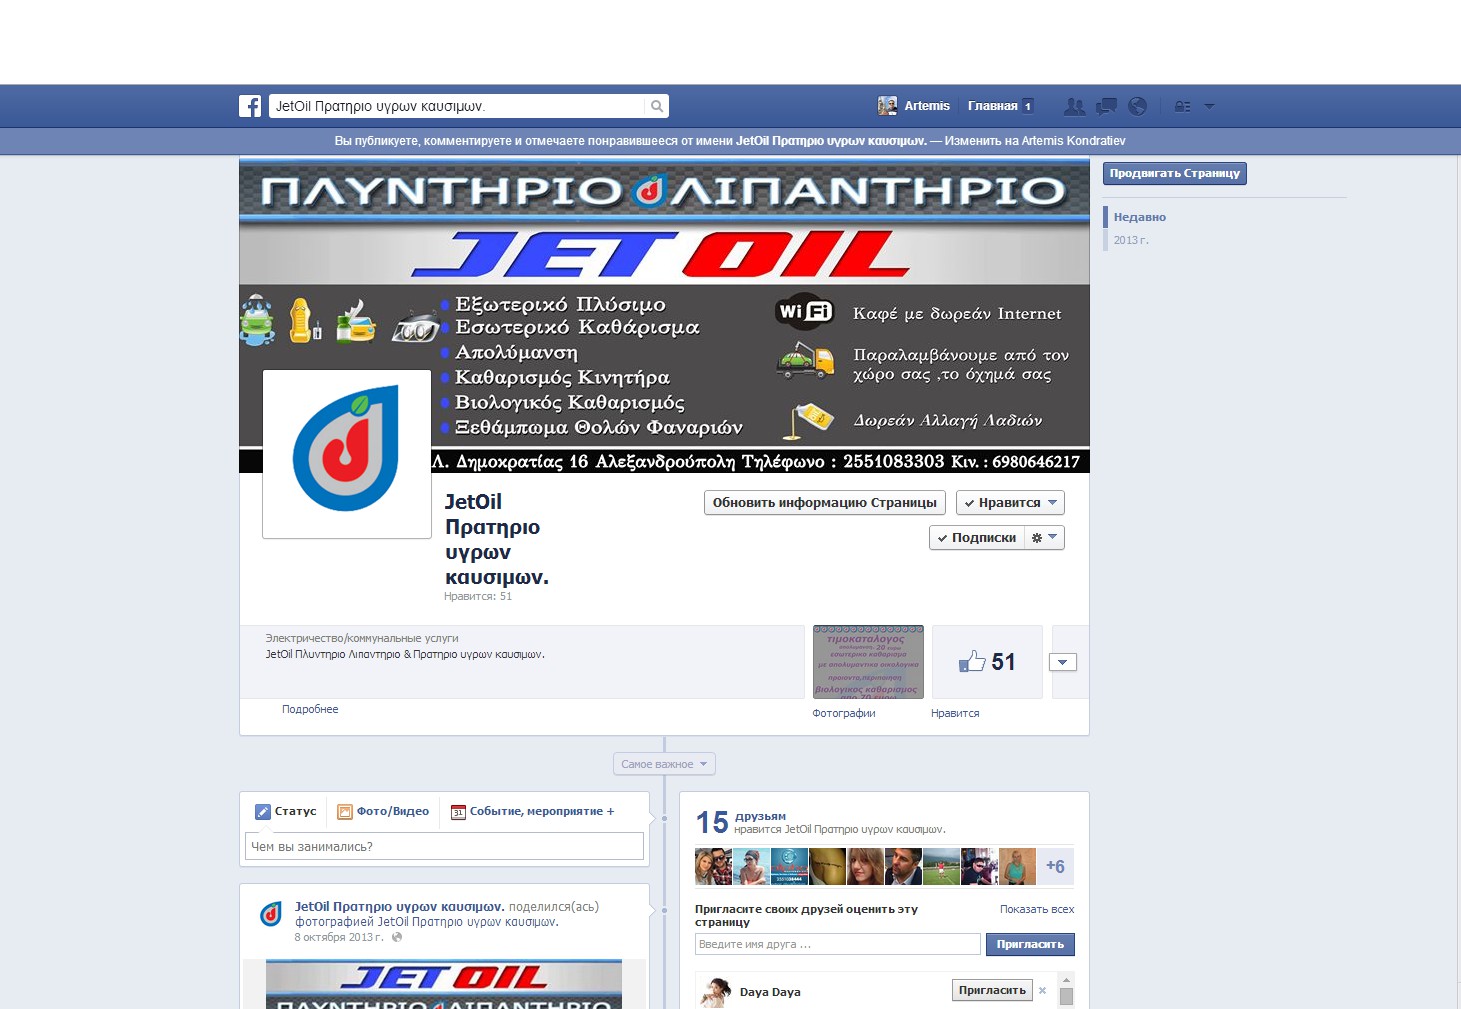Click Показать всех link
The height and width of the screenshot is (1009, 1461).
[1037, 909]
